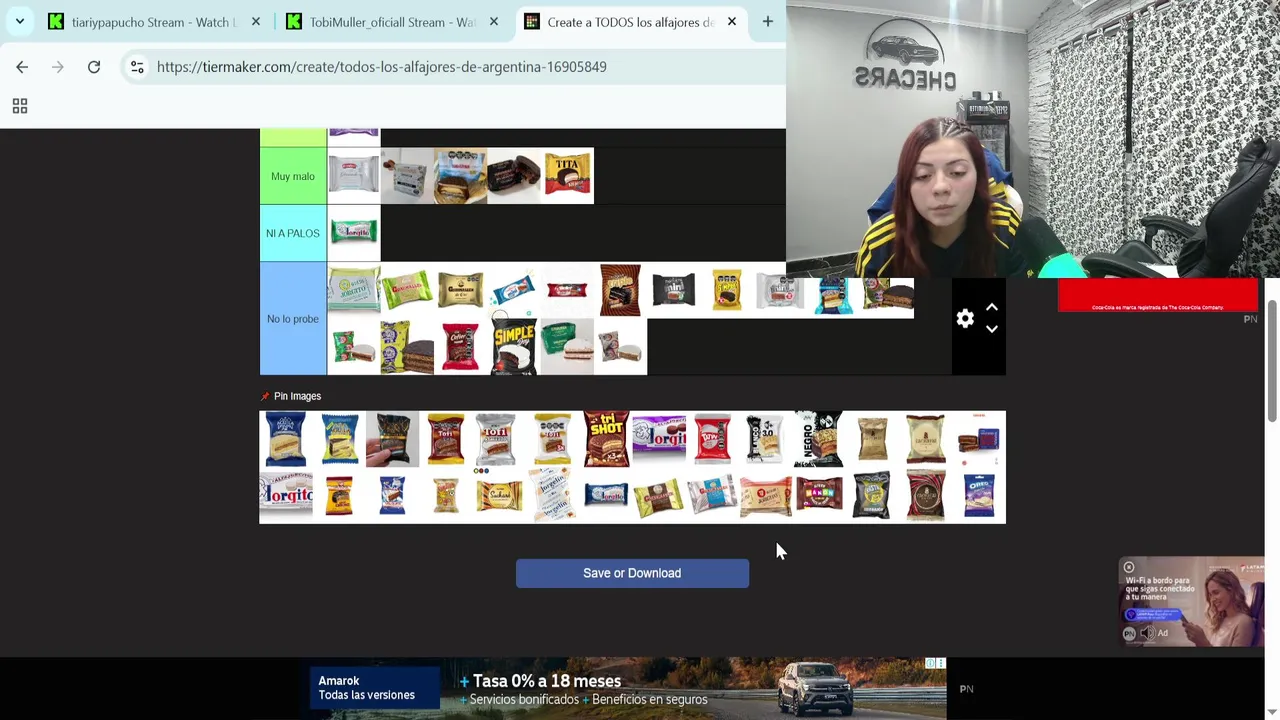
Task: View site information icon in address bar
Action: point(137,67)
